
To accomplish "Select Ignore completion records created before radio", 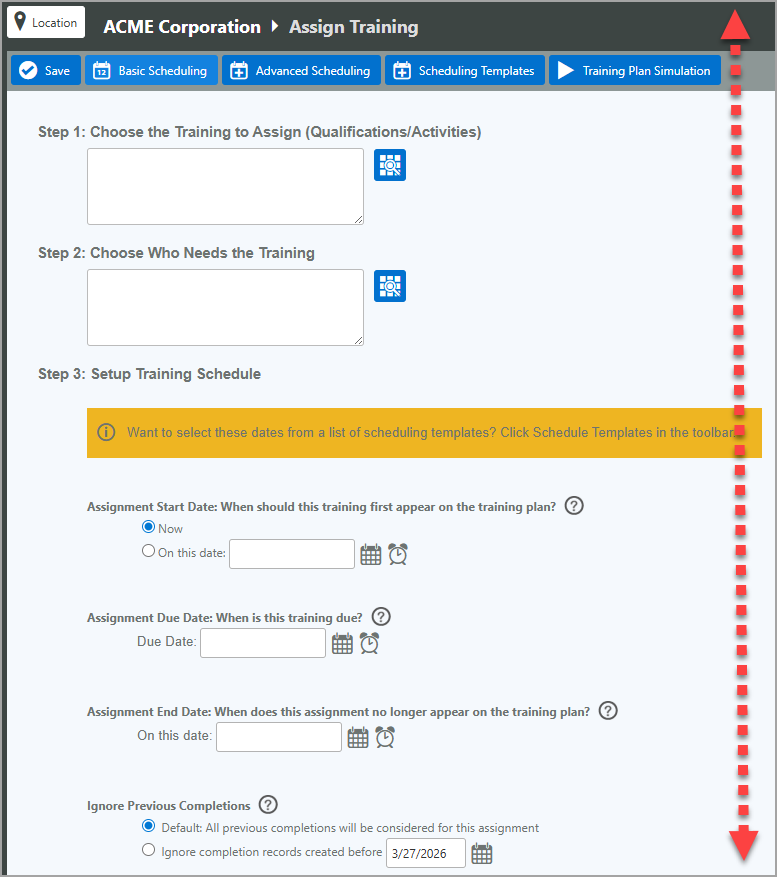I will click(x=148, y=850).
